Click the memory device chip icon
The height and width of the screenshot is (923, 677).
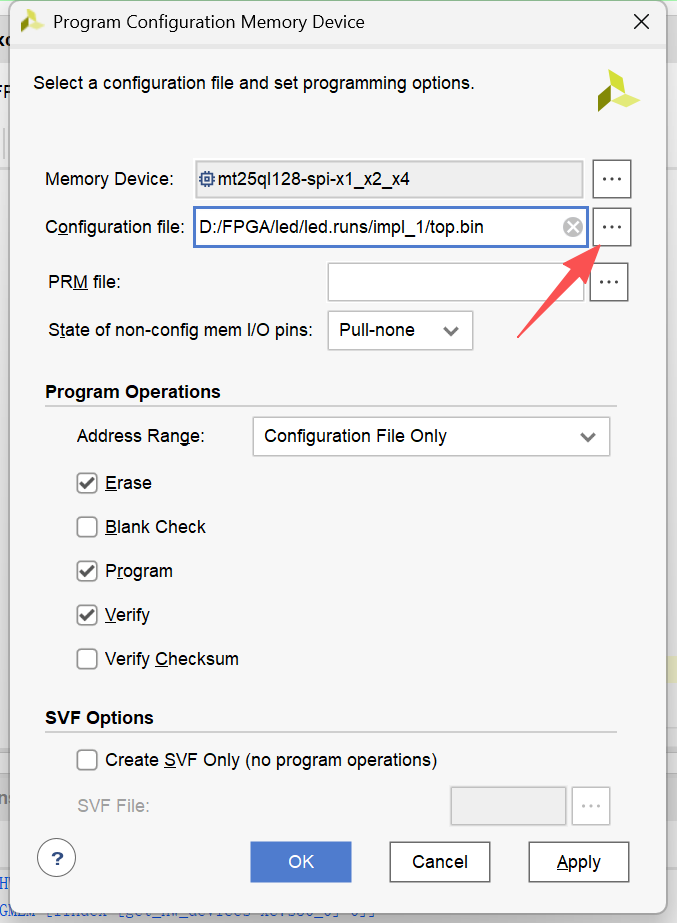pyautogui.click(x=207, y=180)
